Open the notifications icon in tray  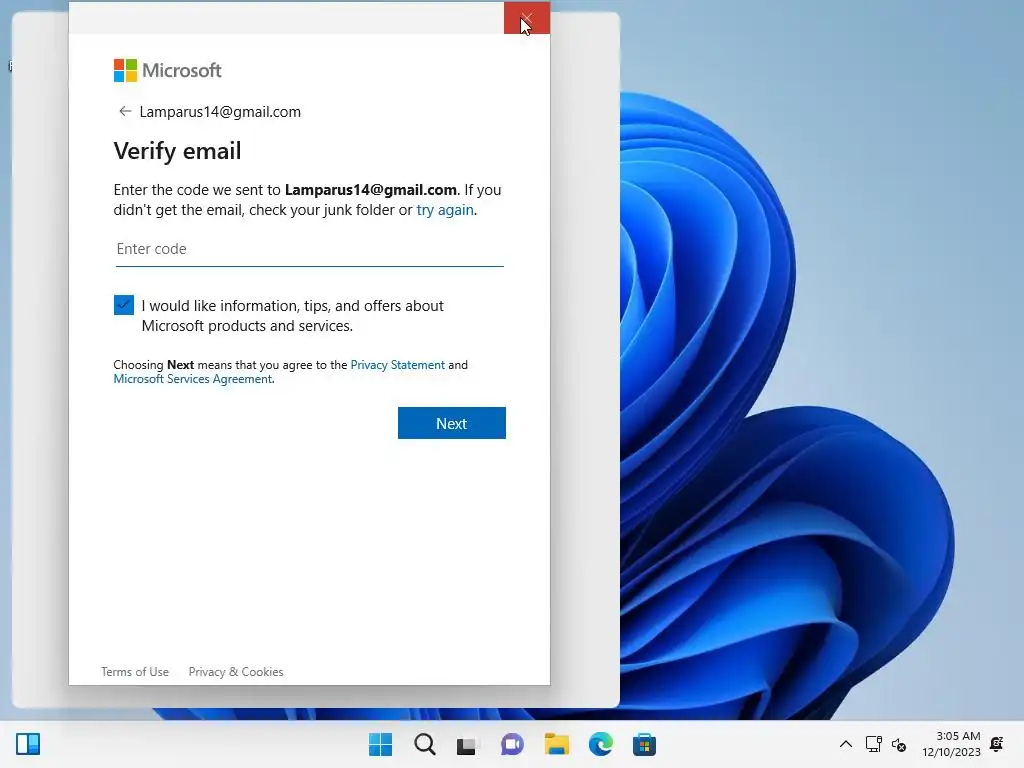[x=997, y=744]
